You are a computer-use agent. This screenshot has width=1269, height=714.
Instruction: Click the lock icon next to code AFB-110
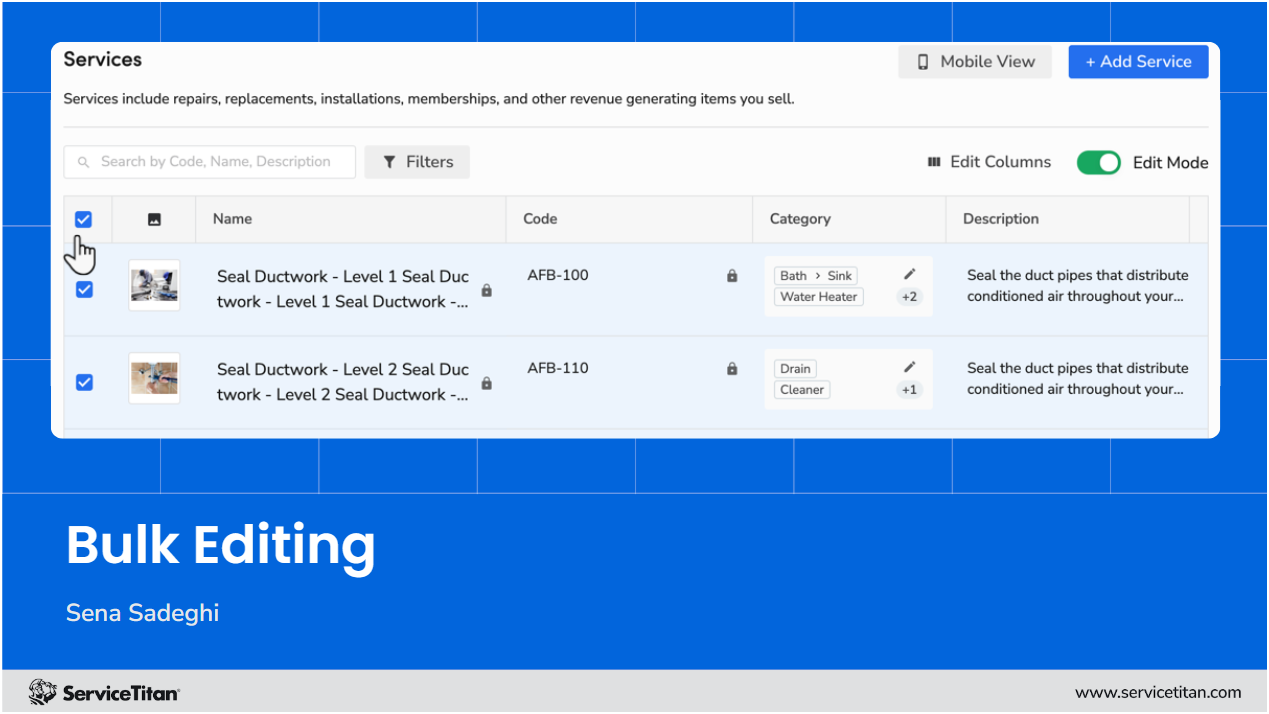(x=732, y=369)
